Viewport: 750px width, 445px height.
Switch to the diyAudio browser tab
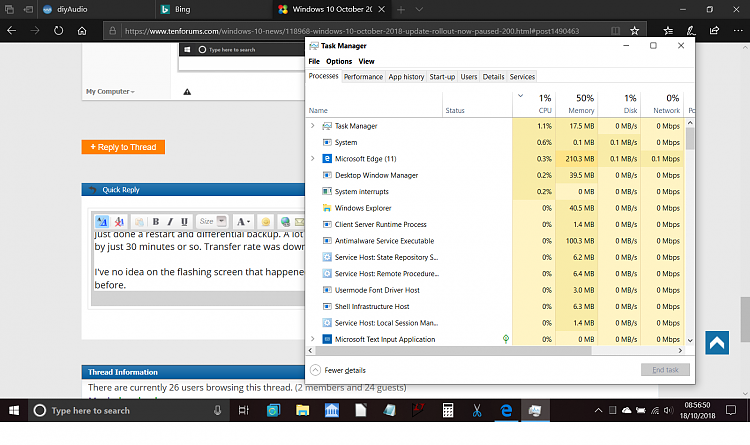[96, 9]
